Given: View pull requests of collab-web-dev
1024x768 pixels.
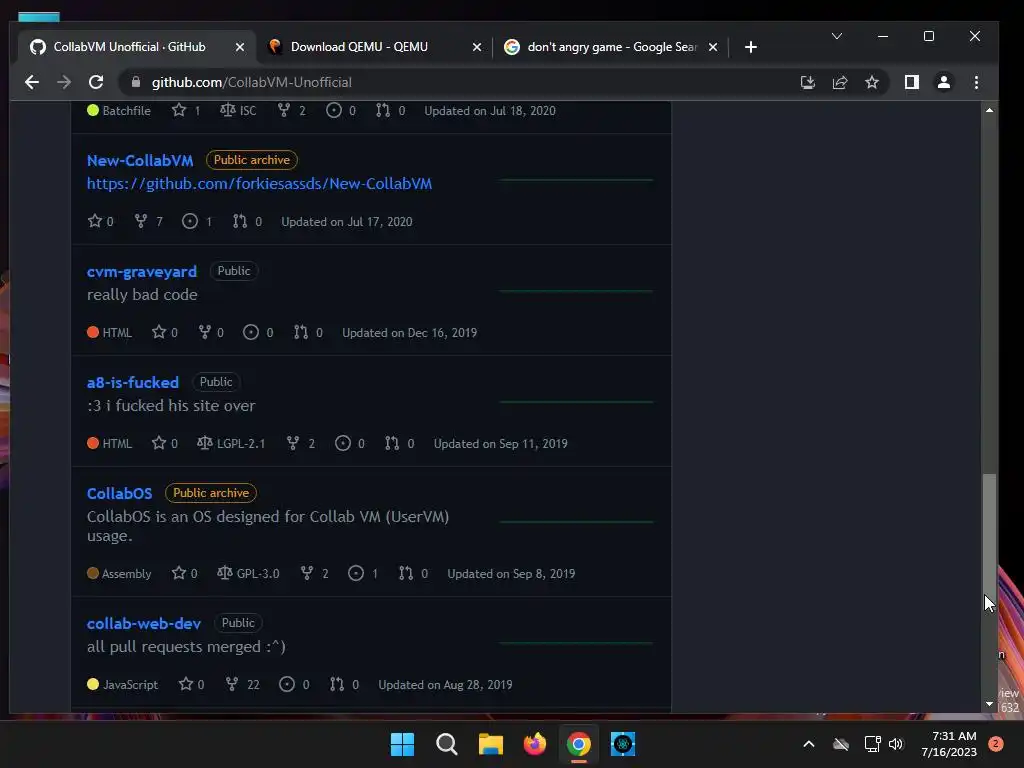Looking at the screenshot, I should tap(344, 684).
